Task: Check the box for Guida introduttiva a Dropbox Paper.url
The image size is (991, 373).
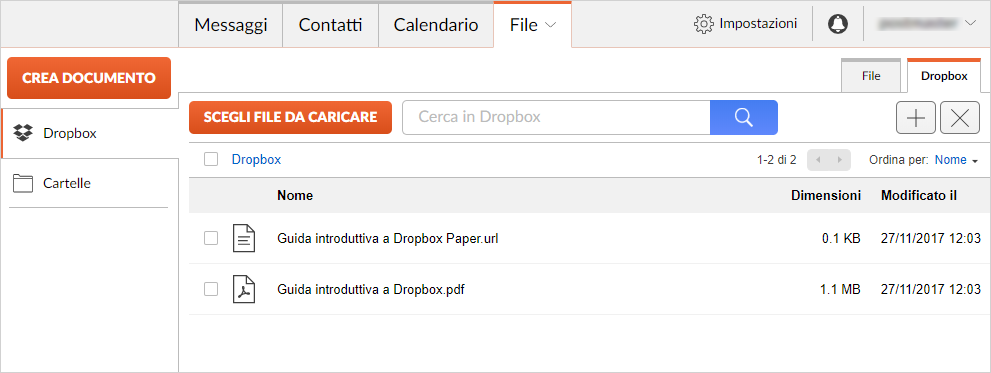Action: coord(211,238)
